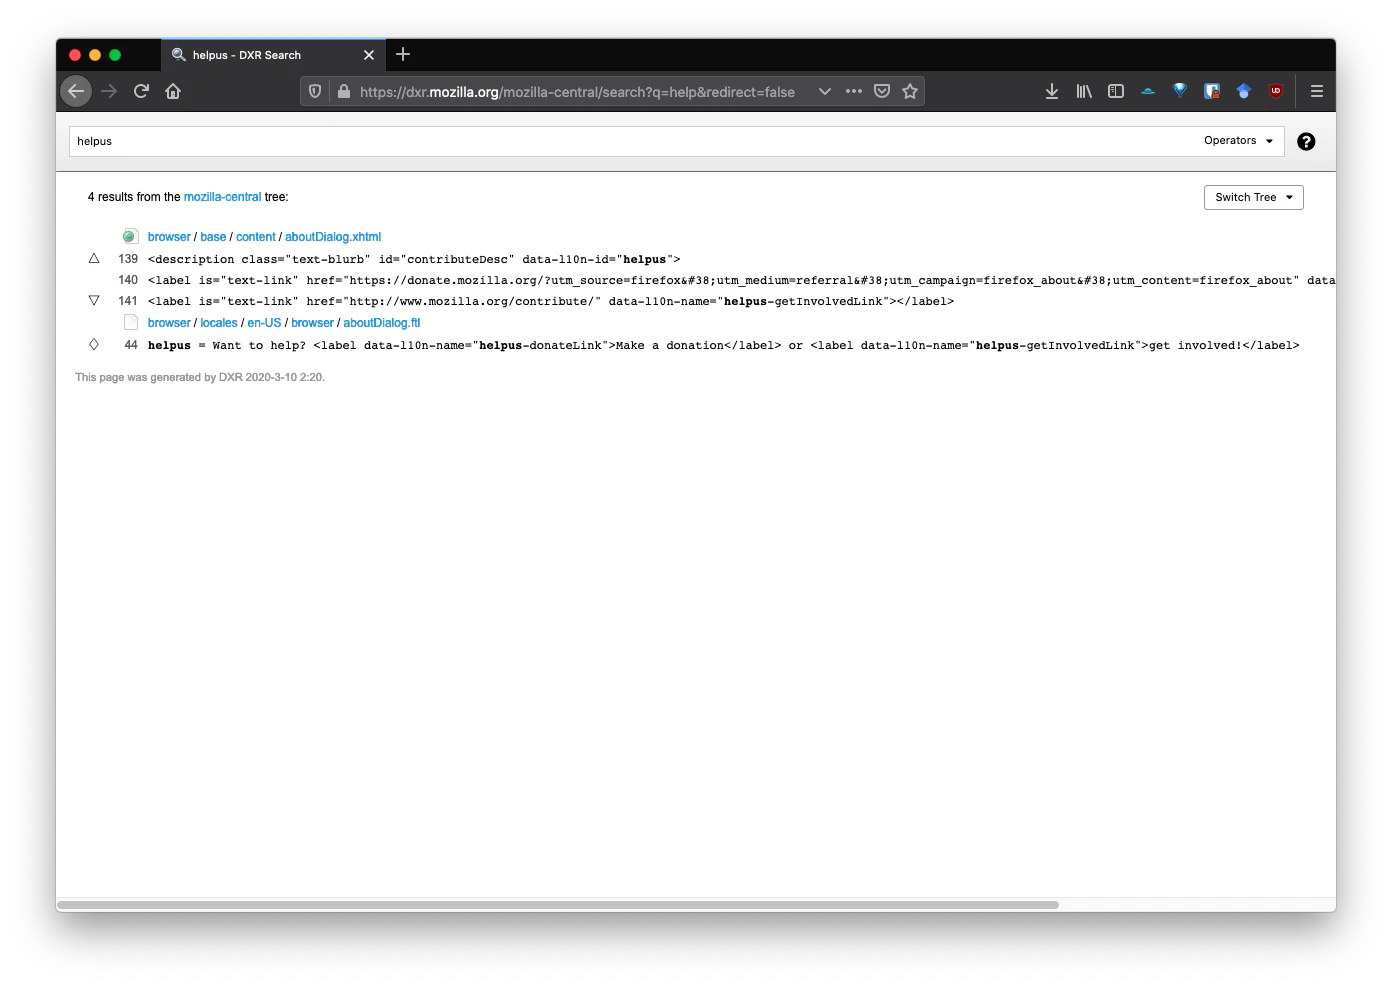Navigate to the locales folder link
Screen dimensions: 1392x986
(219, 323)
